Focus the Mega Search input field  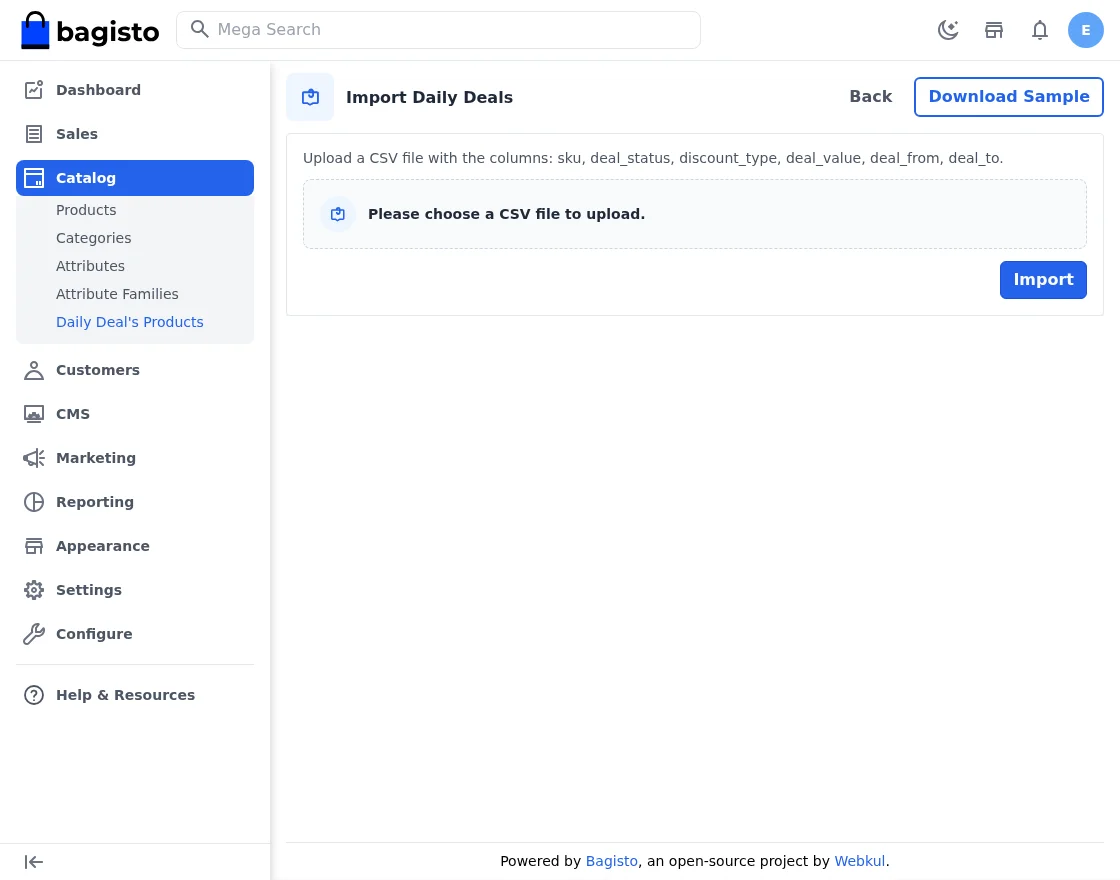click(438, 30)
